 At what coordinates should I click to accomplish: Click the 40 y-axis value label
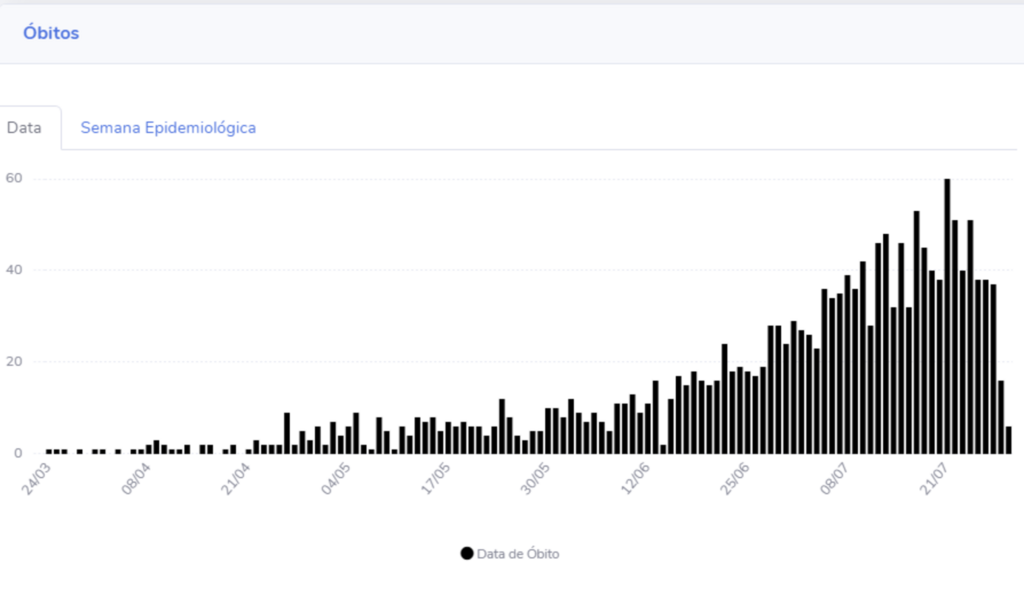point(14,270)
